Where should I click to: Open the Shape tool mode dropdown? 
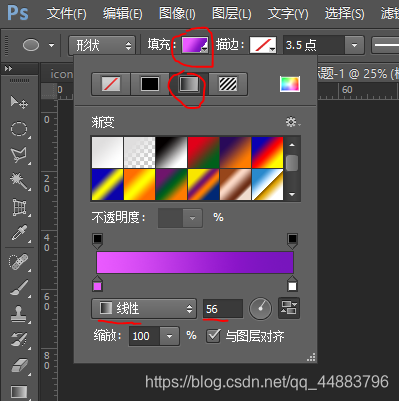102,45
